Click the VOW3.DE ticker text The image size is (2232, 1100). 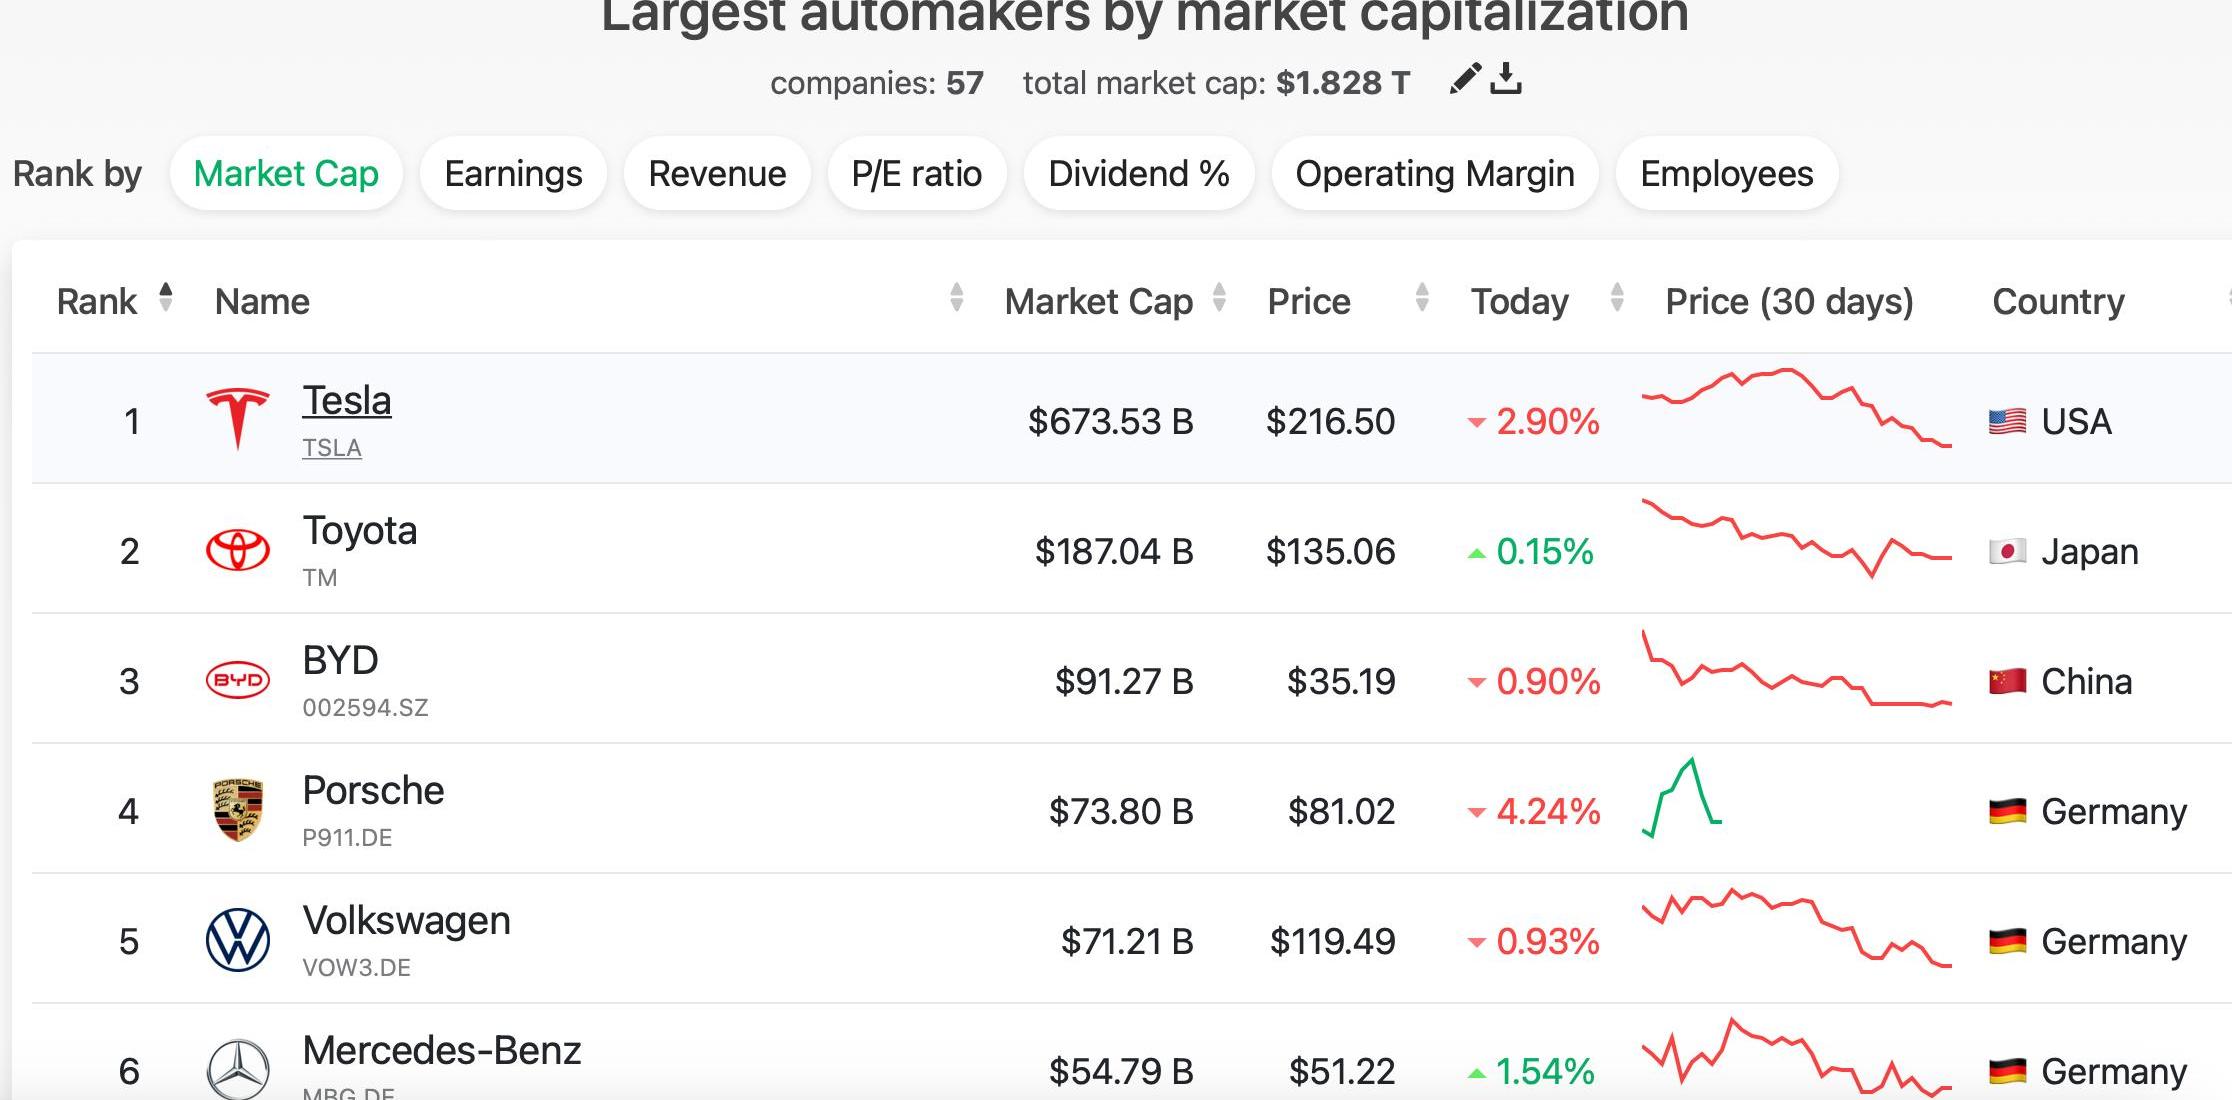coord(356,968)
